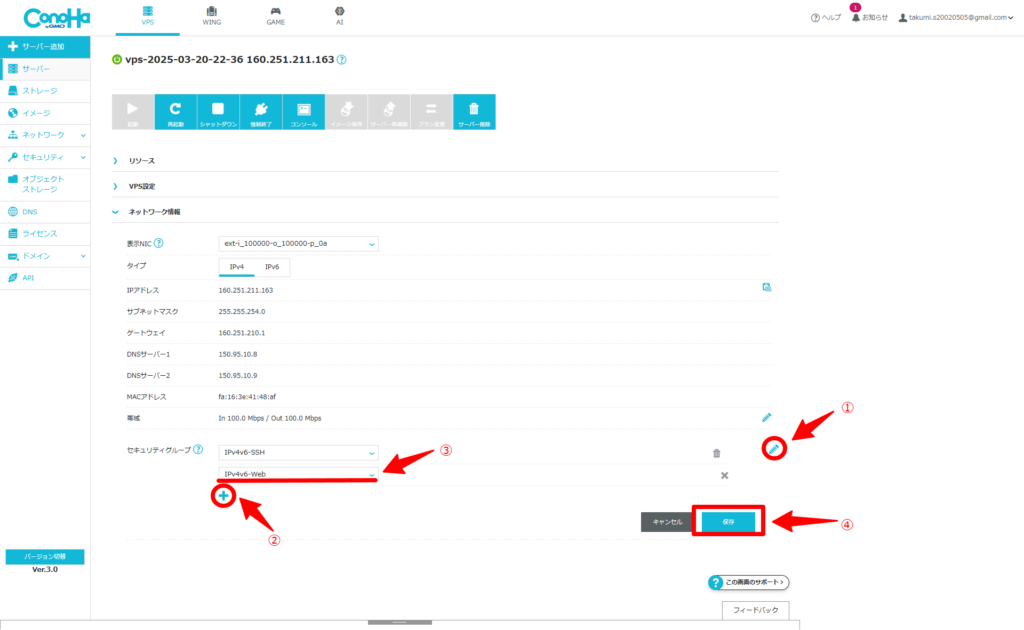Click the Restart (再起動) server icon
The width and height of the screenshot is (1024, 630).
176,112
